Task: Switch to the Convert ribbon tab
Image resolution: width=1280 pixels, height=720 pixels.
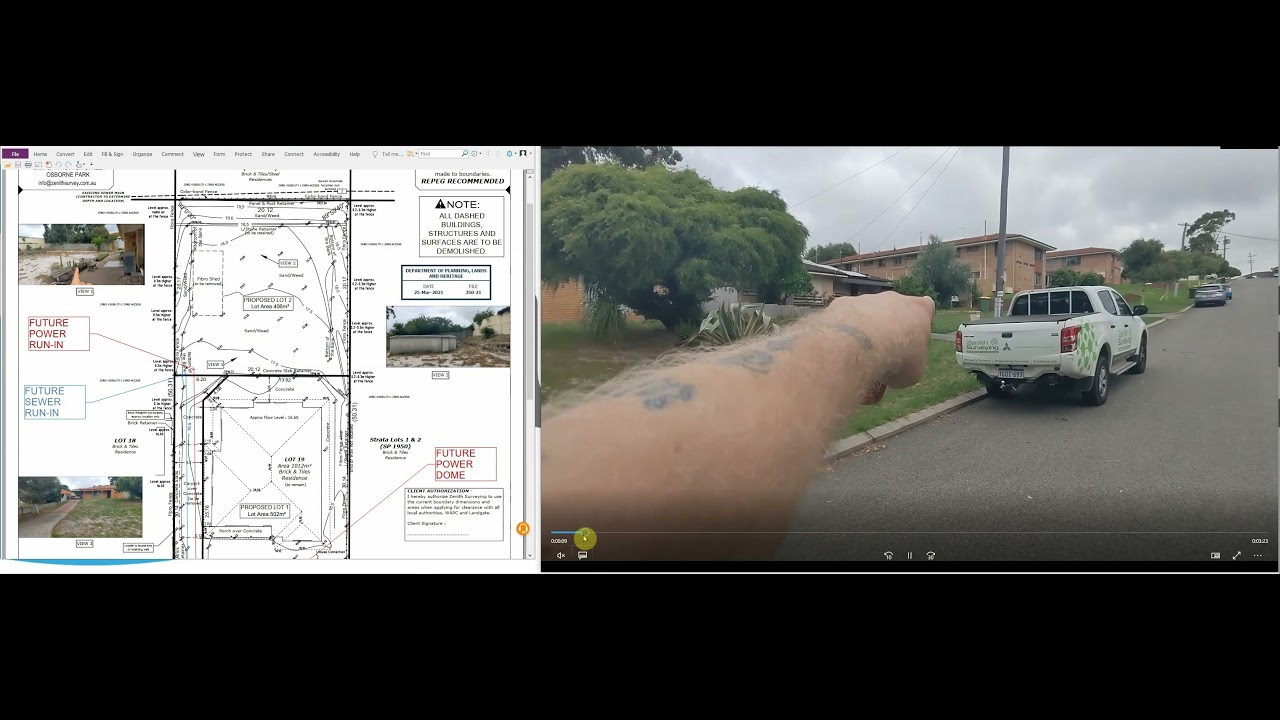Action: (x=65, y=154)
